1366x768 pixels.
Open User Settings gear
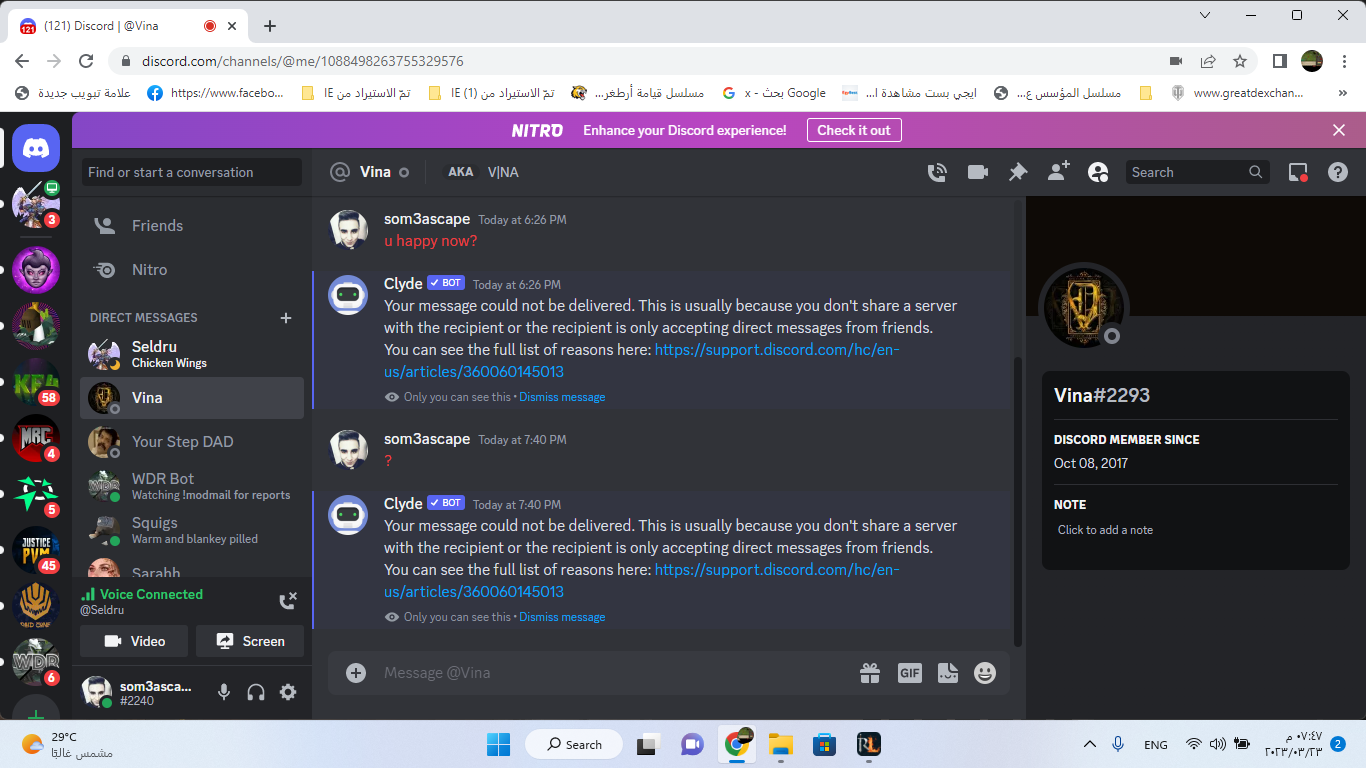[288, 692]
